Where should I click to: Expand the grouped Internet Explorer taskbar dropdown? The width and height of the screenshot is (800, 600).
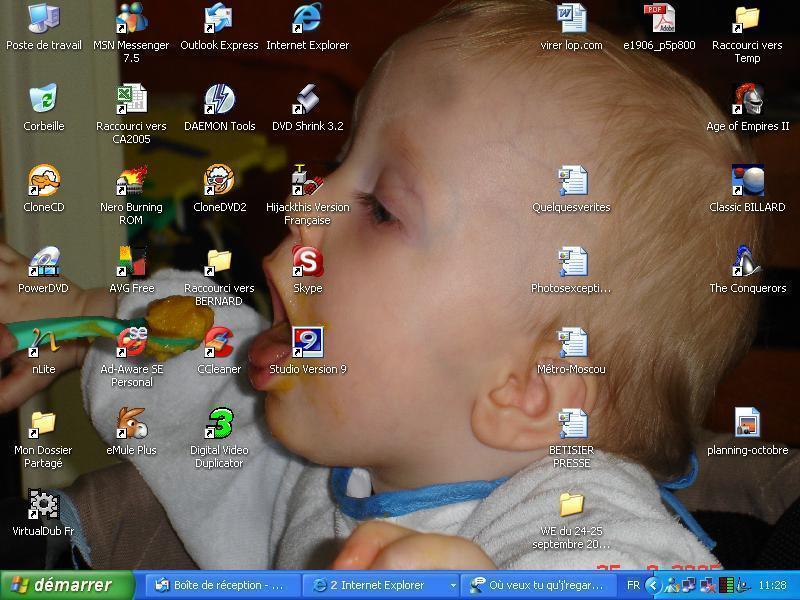453,585
